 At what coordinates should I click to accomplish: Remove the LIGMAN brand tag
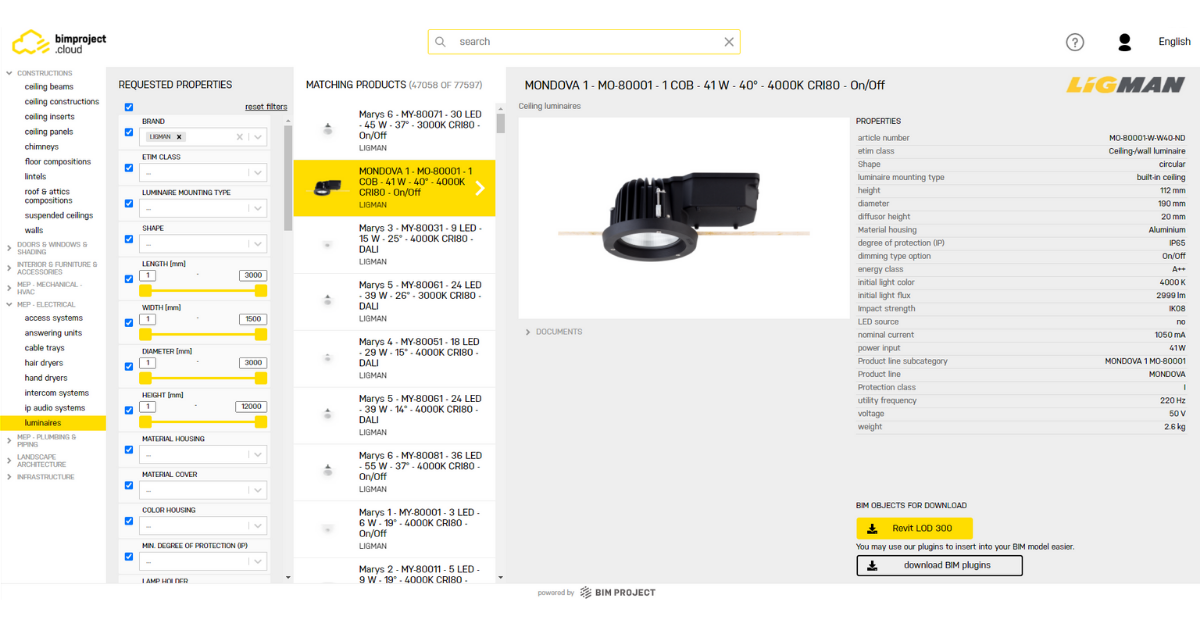(x=179, y=137)
